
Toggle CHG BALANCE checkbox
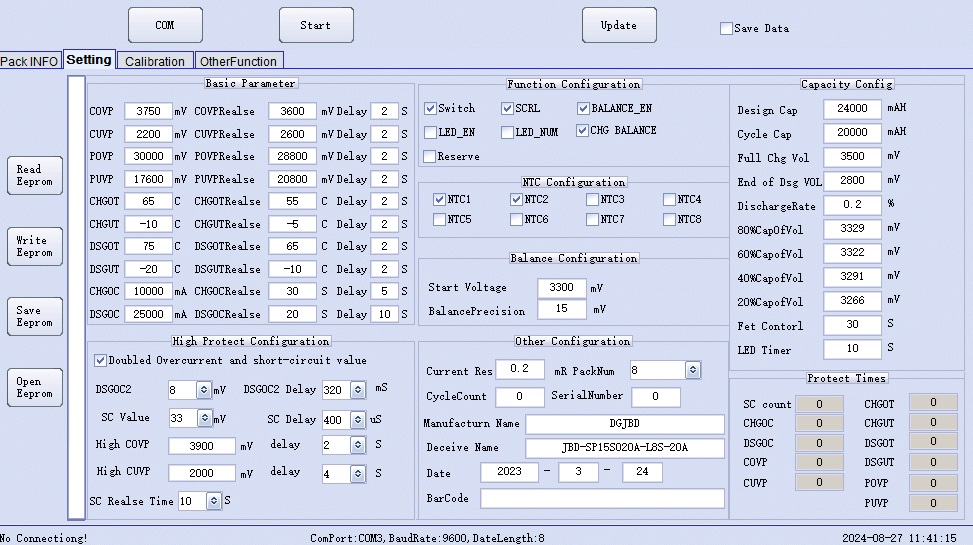[x=582, y=130]
